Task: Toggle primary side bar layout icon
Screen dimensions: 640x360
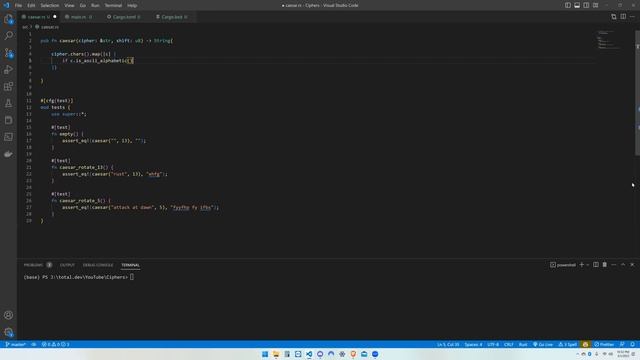Action: 568,5
